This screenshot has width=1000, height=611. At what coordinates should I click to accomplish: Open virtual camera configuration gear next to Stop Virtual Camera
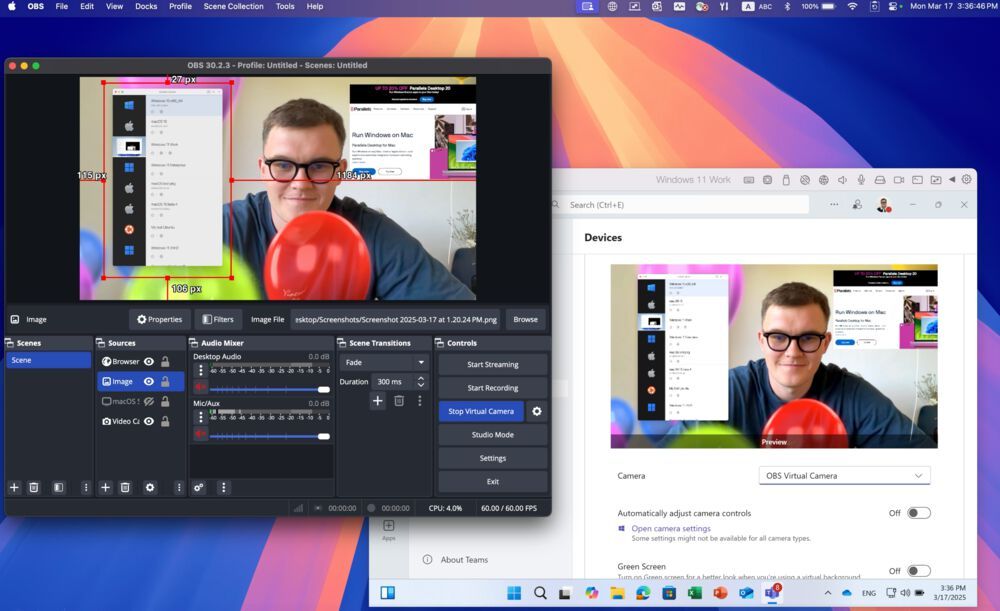[x=537, y=411]
